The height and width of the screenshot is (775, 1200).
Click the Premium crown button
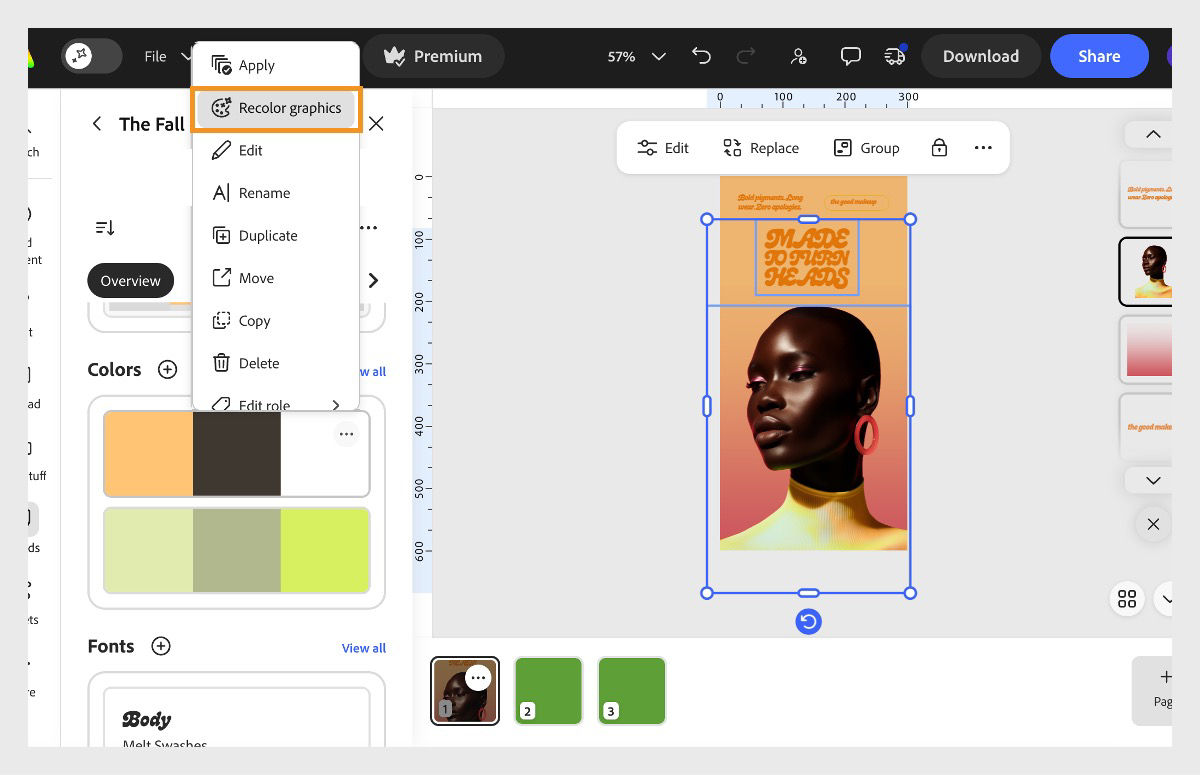pos(433,56)
